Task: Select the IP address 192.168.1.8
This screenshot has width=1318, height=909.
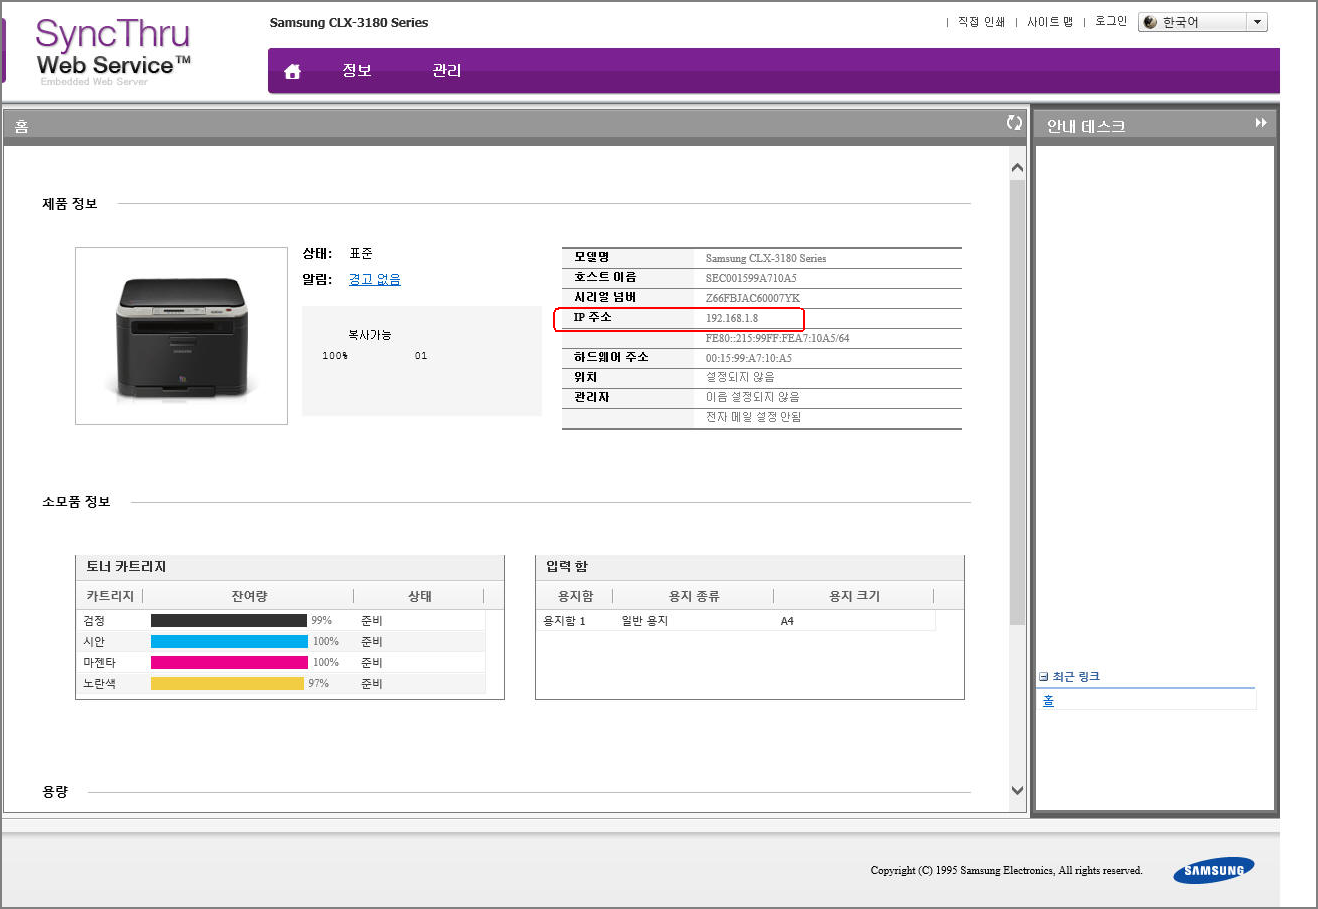Action: click(x=732, y=318)
